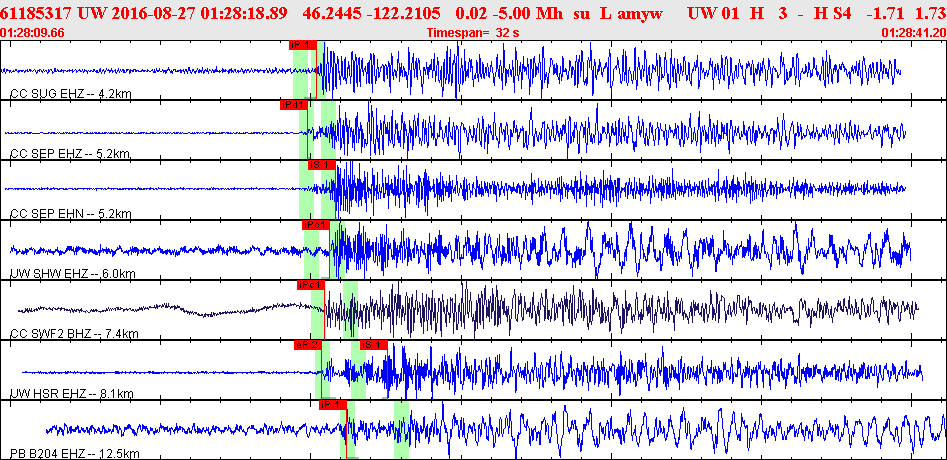Select the iPd1 pick flag on SEP EHZ
Viewport: 947px width, 460px height.
click(x=294, y=104)
